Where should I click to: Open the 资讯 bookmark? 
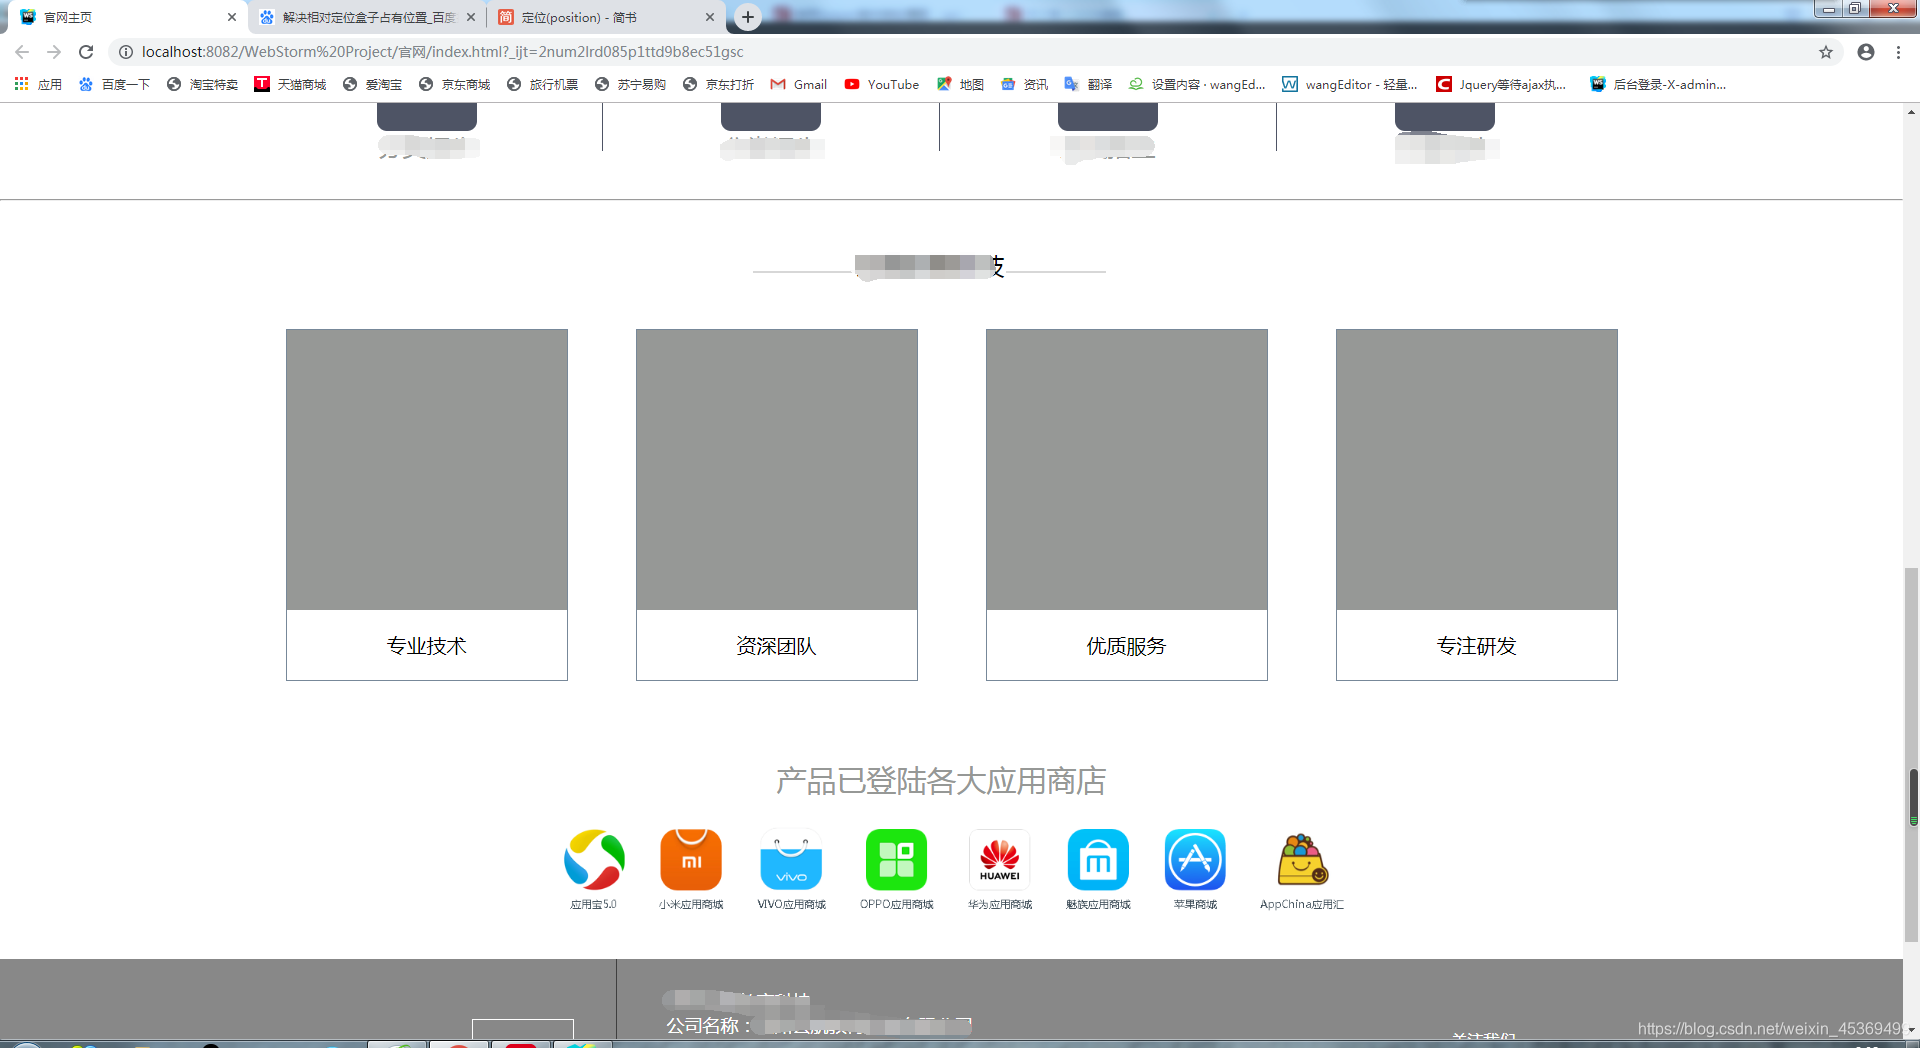click(1024, 84)
